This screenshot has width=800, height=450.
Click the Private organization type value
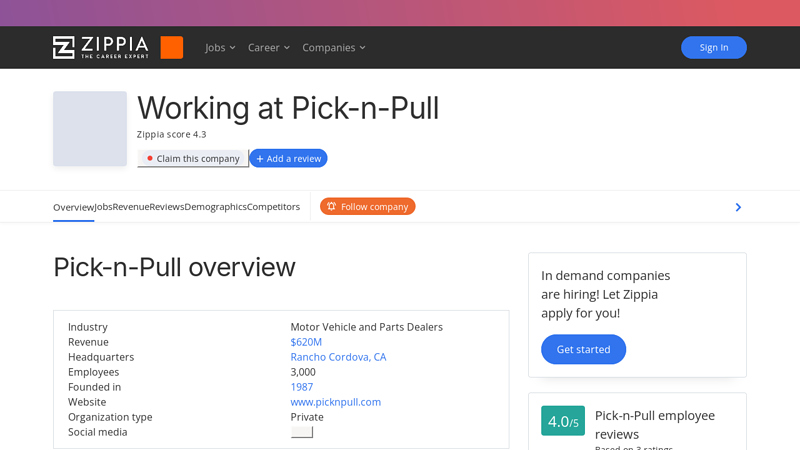pyautogui.click(x=307, y=417)
